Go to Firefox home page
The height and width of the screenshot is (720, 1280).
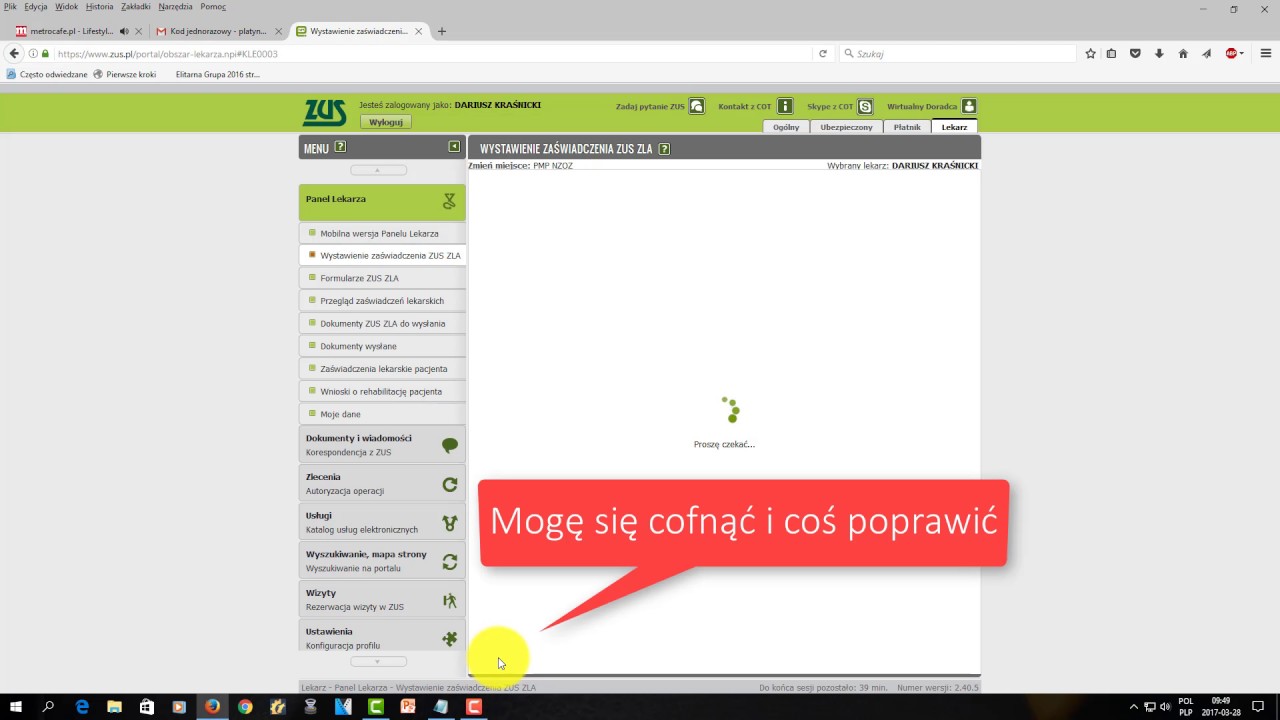[x=1183, y=54]
